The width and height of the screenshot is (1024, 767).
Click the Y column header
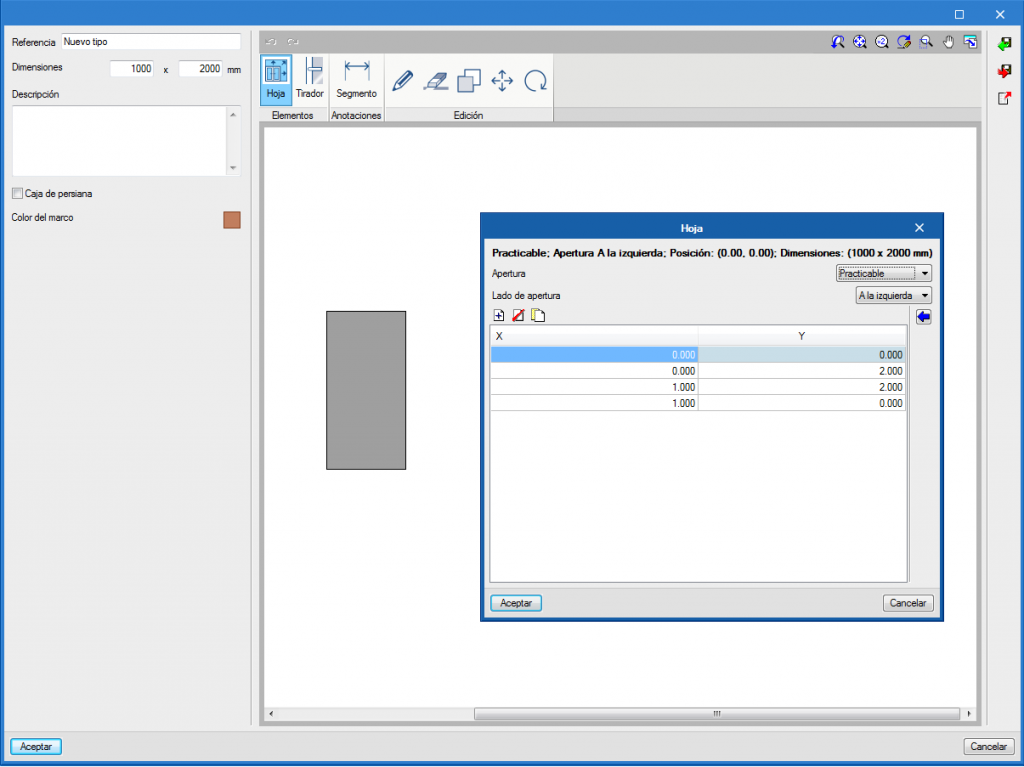point(802,336)
